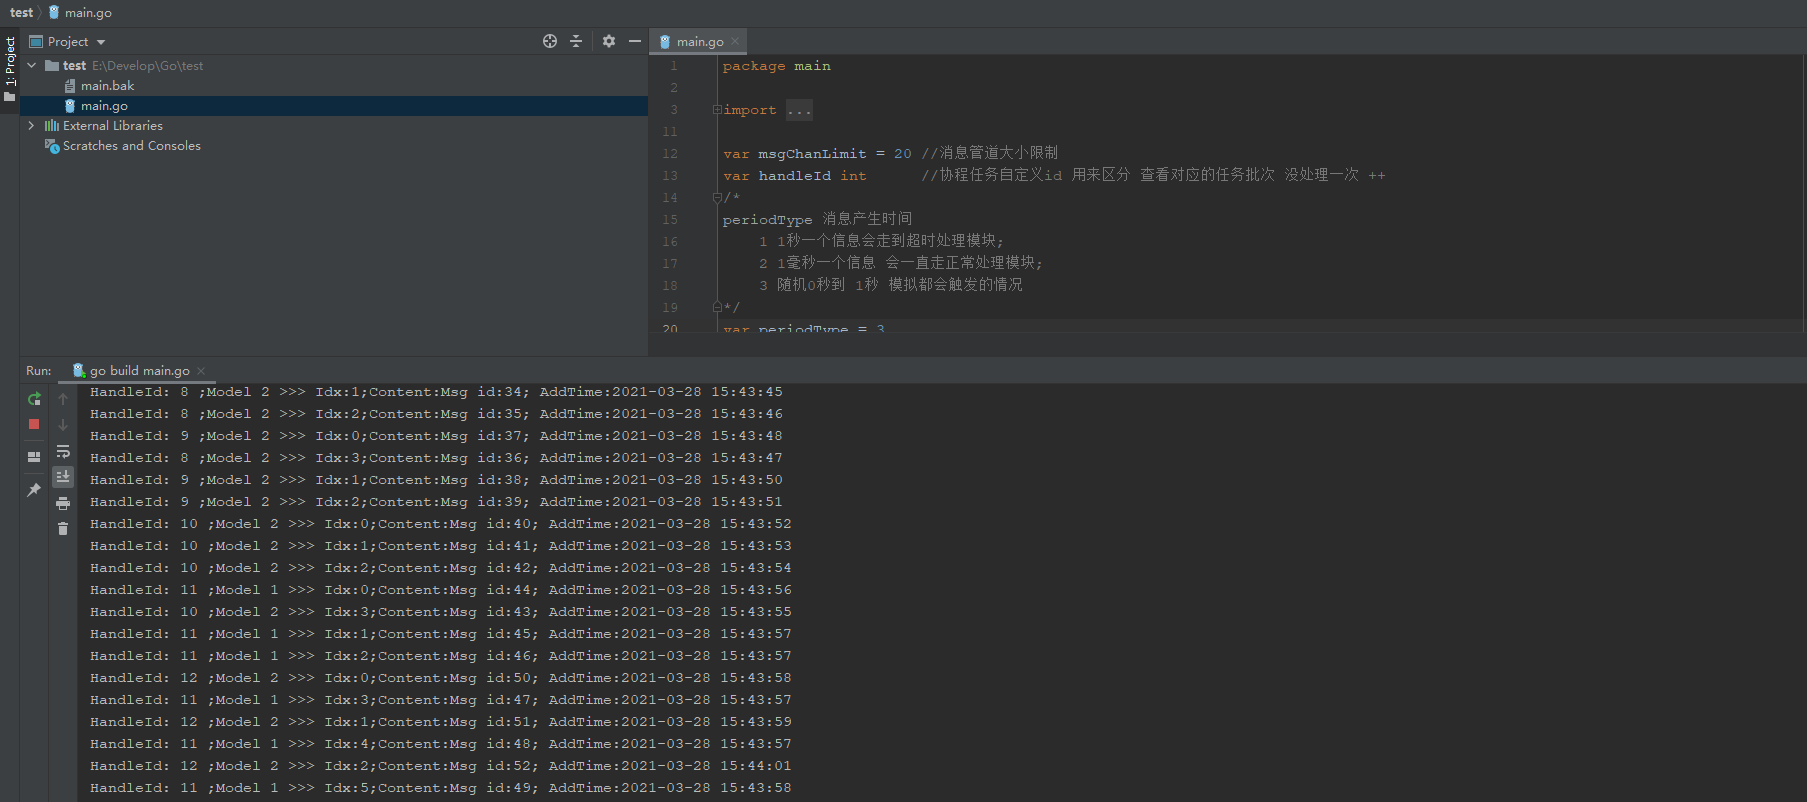
Task: Click console line with Msg id:40
Action: [440, 524]
